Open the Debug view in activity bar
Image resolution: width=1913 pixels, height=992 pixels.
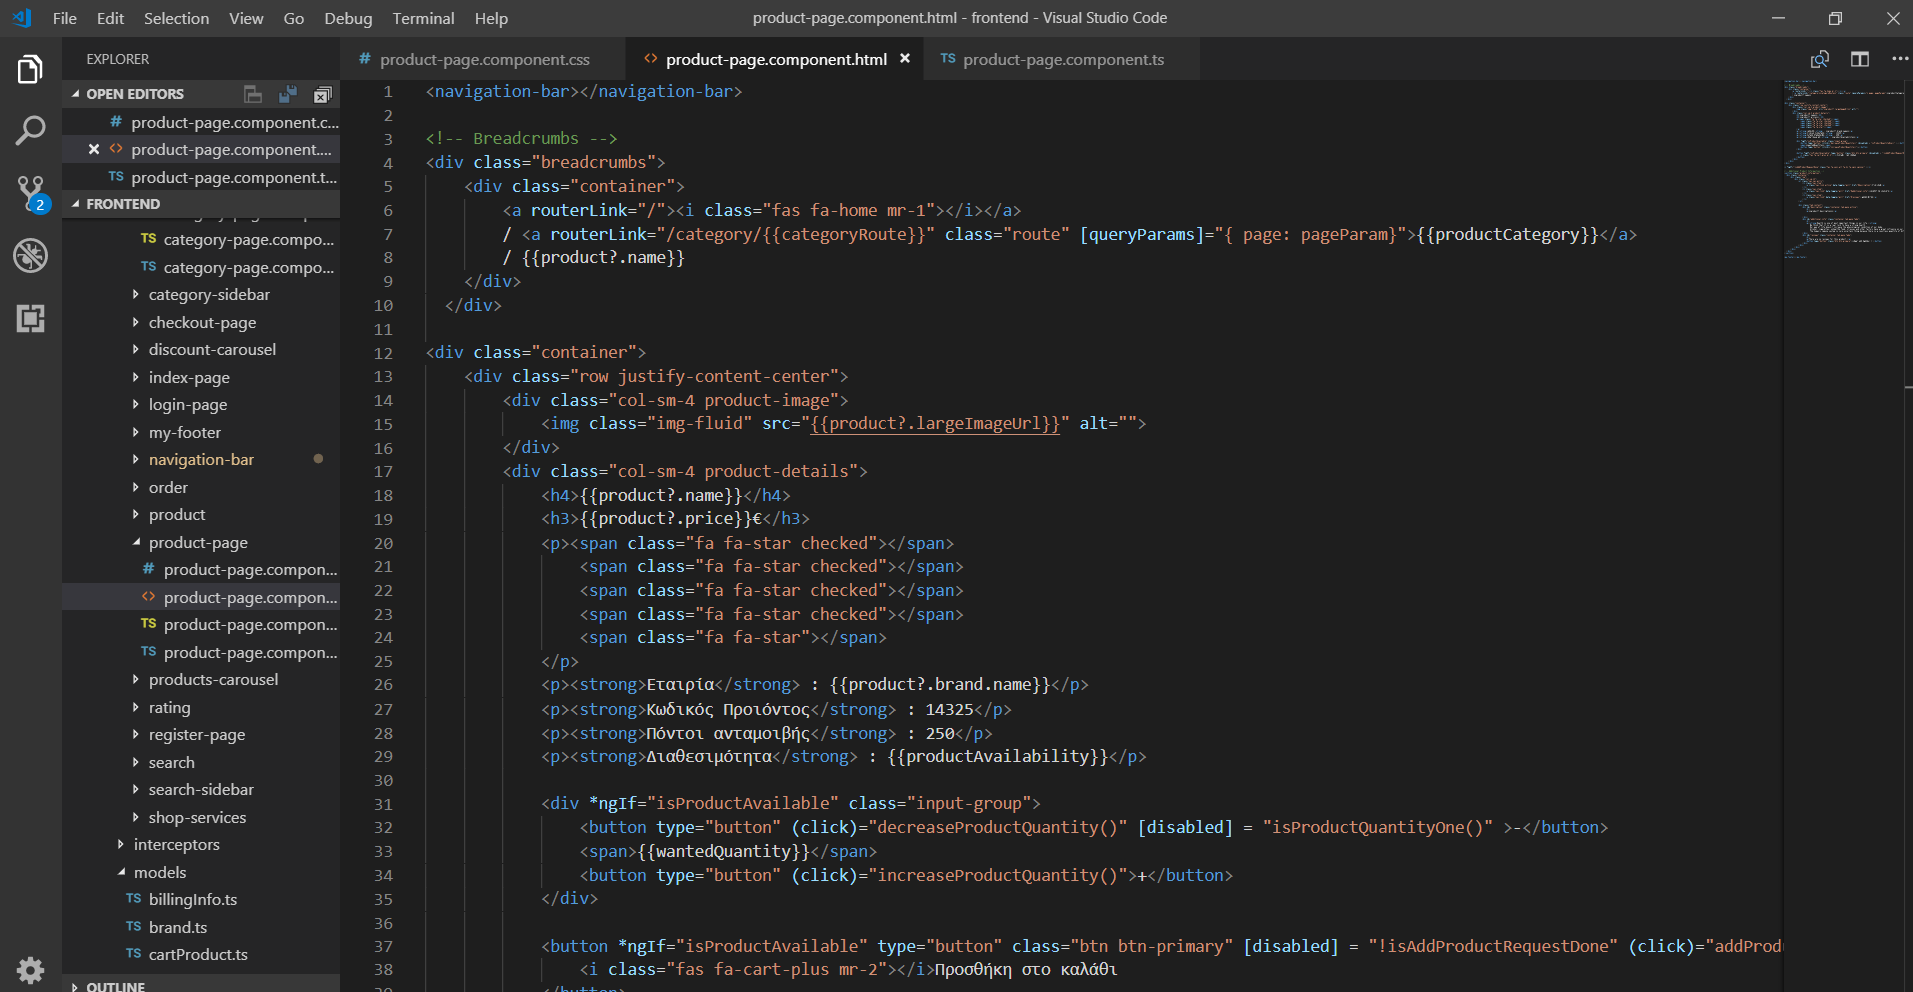pyautogui.click(x=30, y=256)
